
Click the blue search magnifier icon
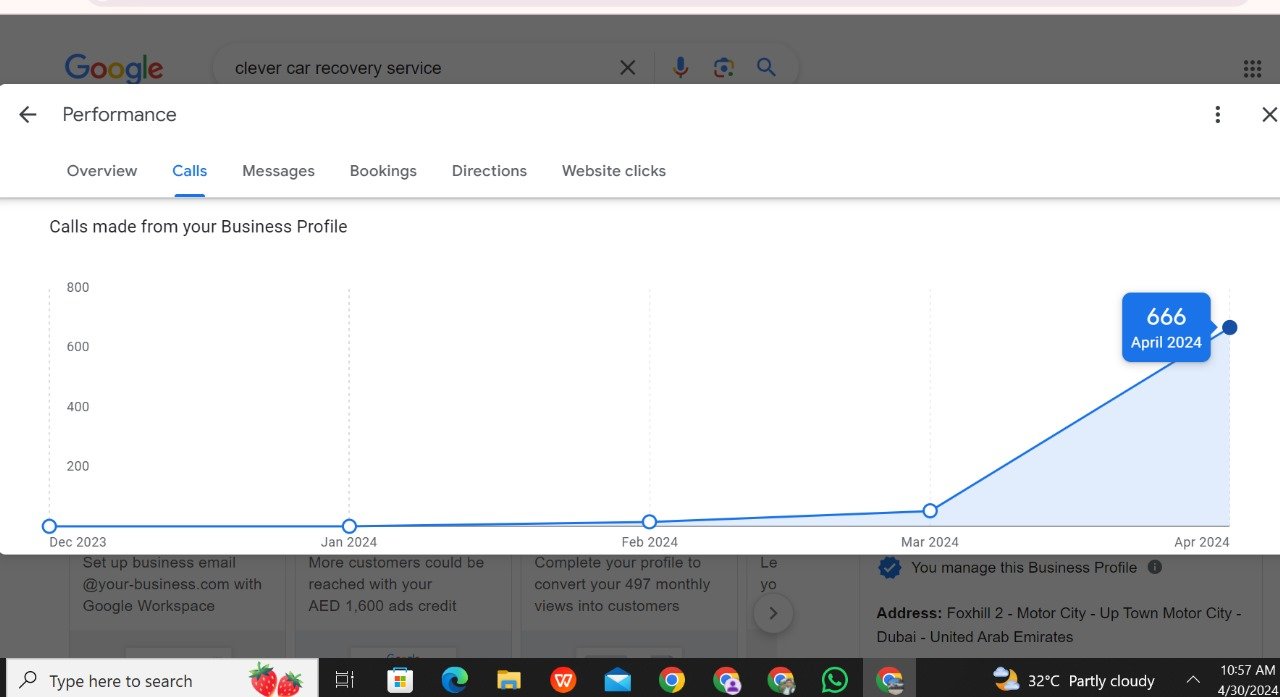click(766, 68)
